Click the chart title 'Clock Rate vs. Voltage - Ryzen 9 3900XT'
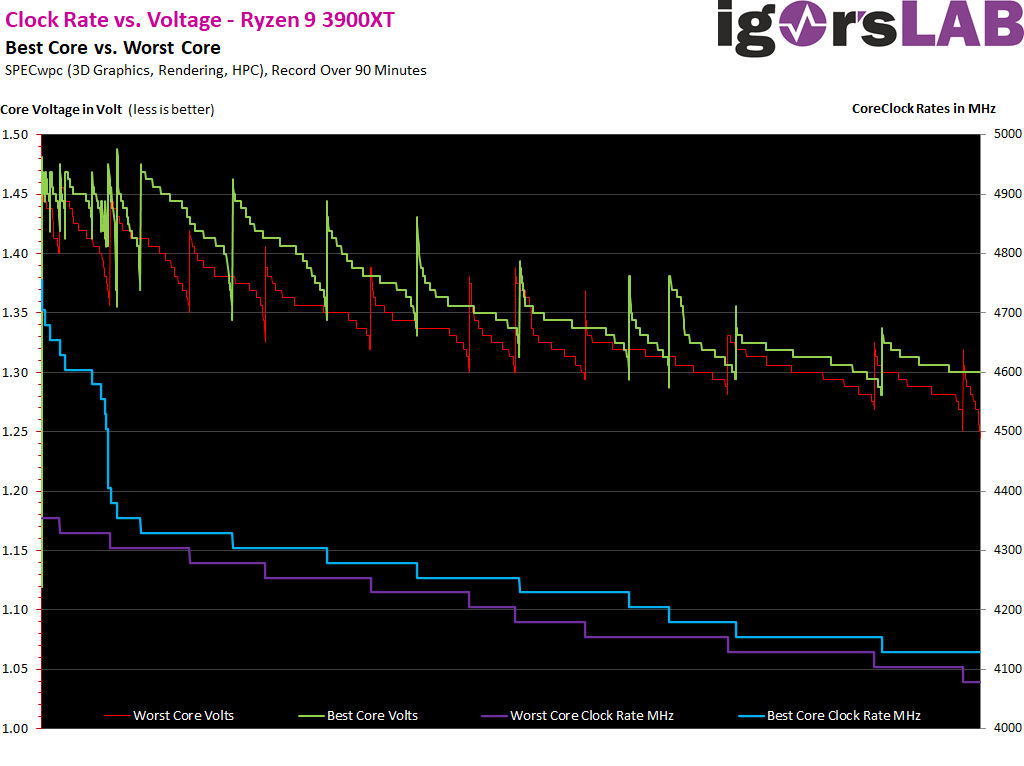This screenshot has height=766, width=1024. pyautogui.click(x=200, y=20)
